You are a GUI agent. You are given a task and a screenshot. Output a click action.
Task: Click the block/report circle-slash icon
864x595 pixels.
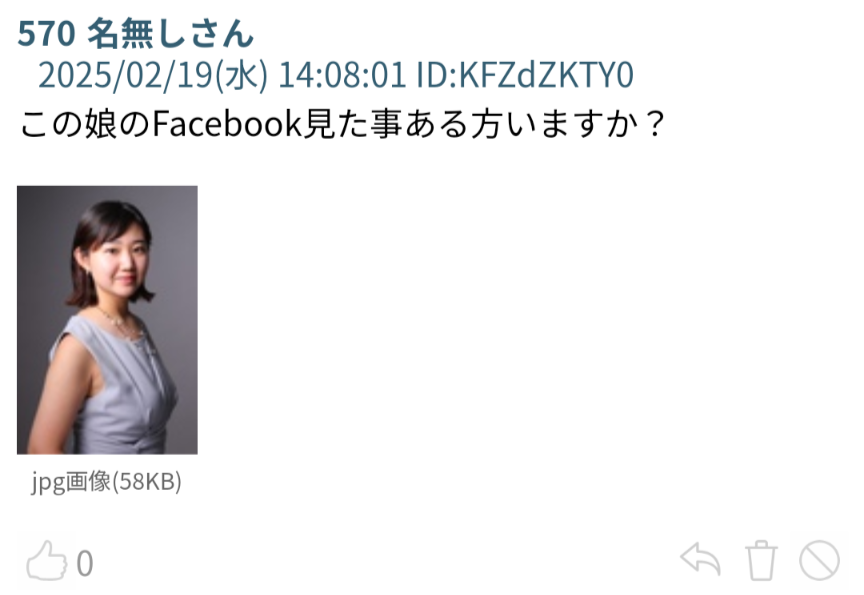[819, 560]
